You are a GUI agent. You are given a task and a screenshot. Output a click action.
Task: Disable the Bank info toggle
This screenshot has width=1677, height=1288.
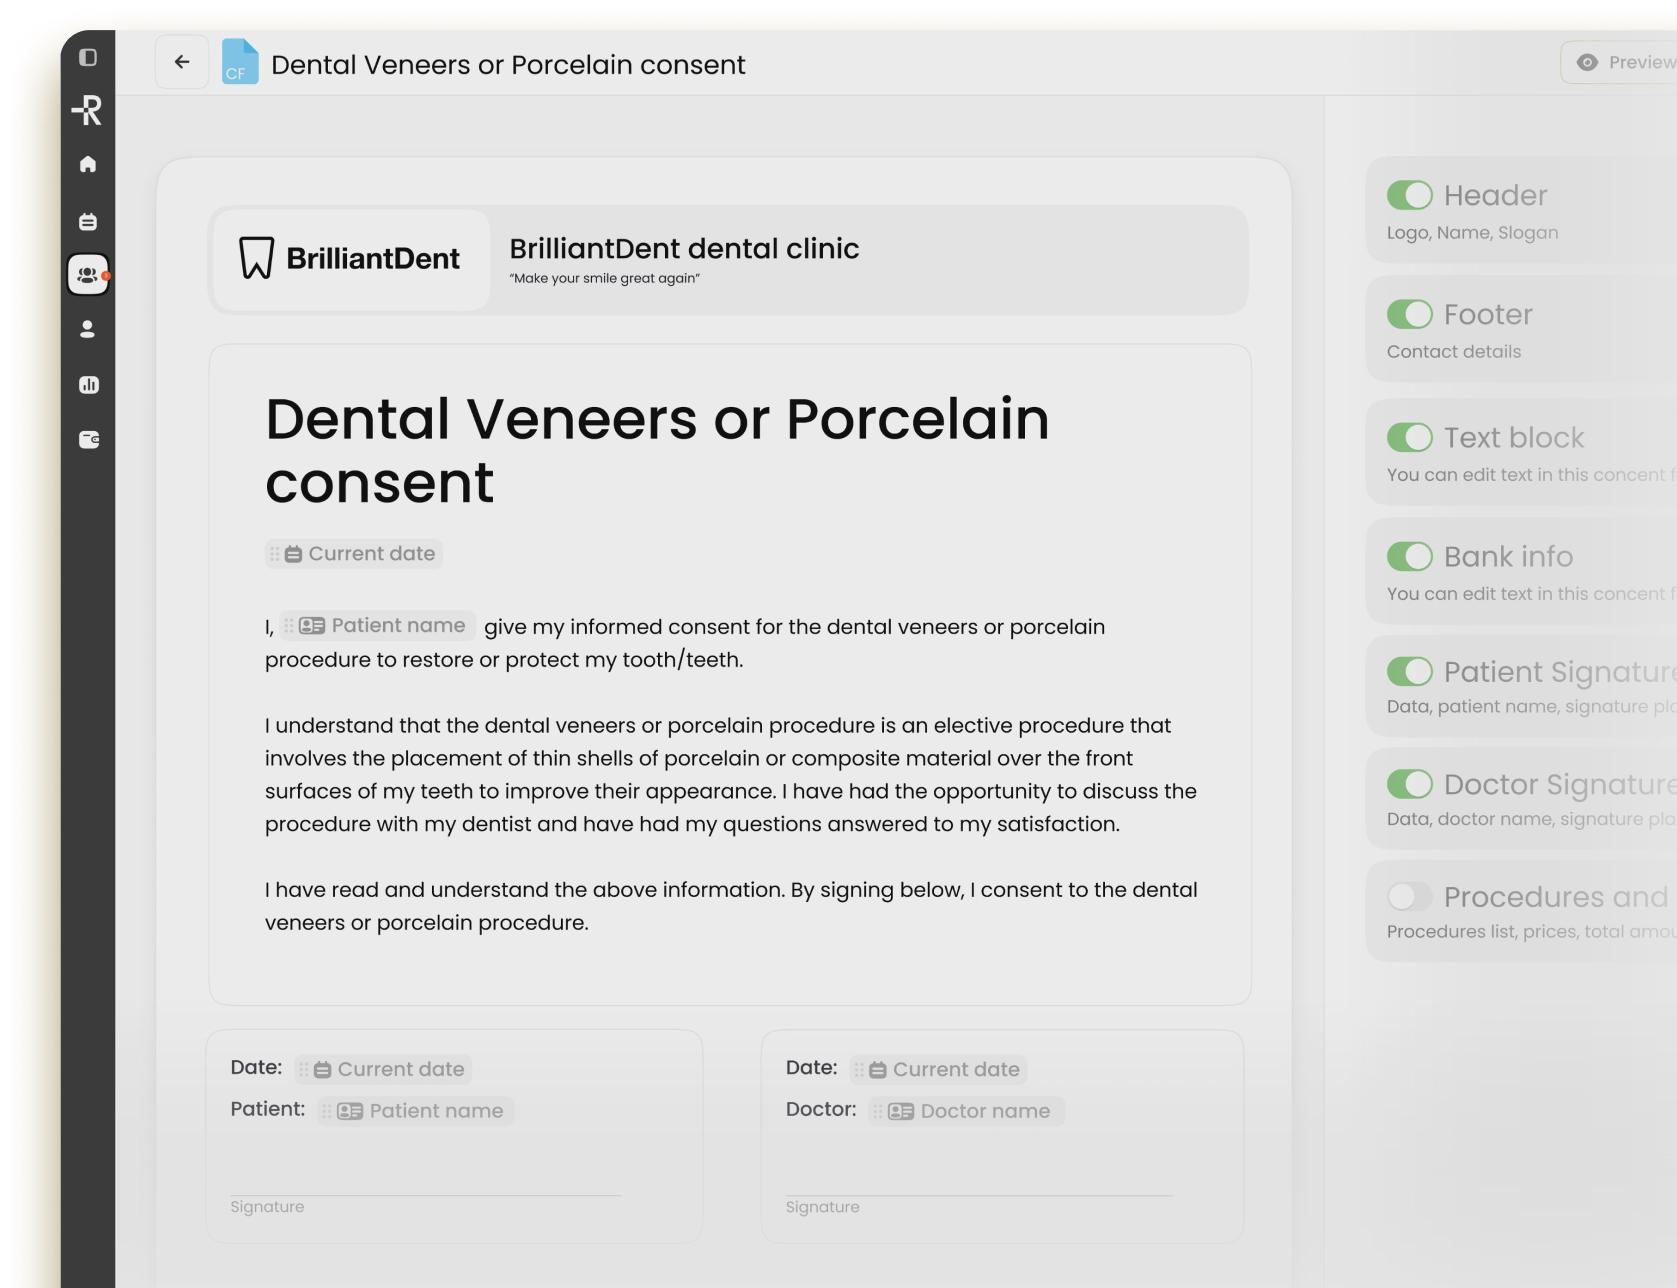pyautogui.click(x=1410, y=556)
